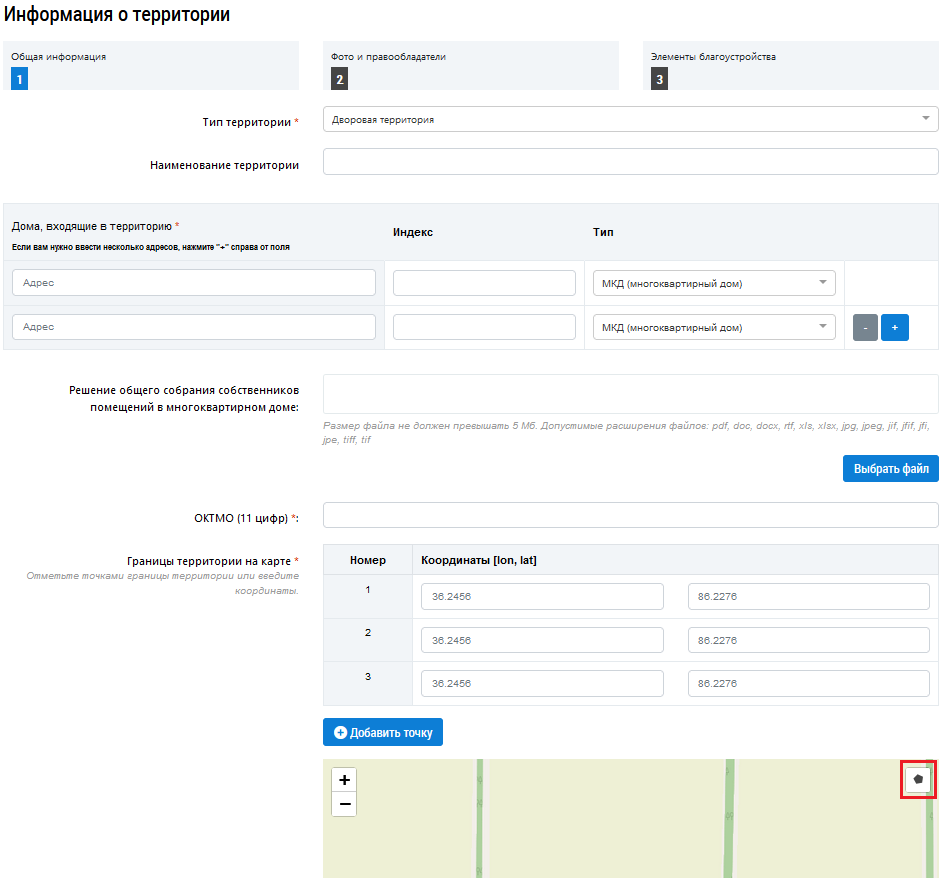Click the polygon draw tool on map
951x878 pixels.
(918, 778)
